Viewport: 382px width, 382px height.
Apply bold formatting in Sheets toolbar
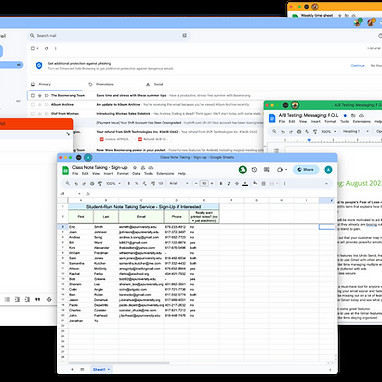(x=221, y=183)
